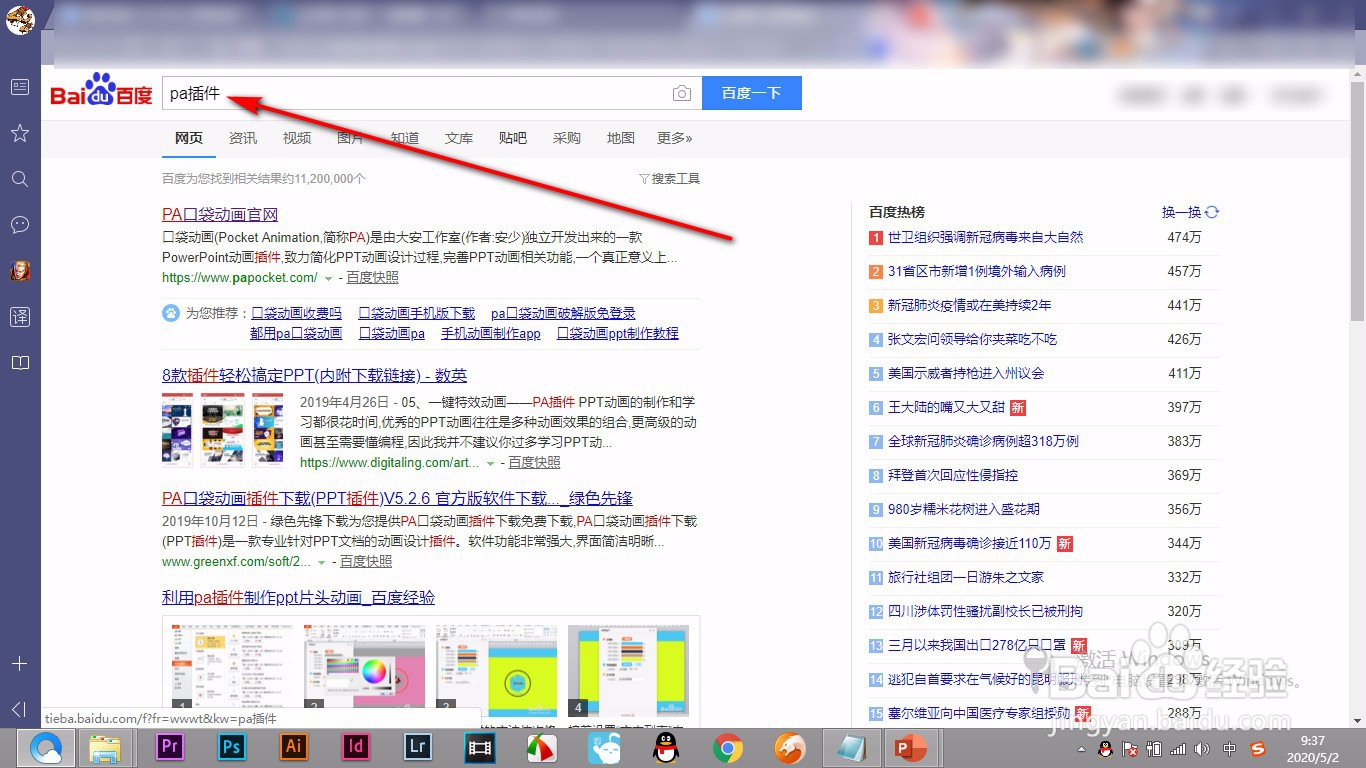
Task: Open the search icon in the left sidebar
Action: tap(20, 179)
